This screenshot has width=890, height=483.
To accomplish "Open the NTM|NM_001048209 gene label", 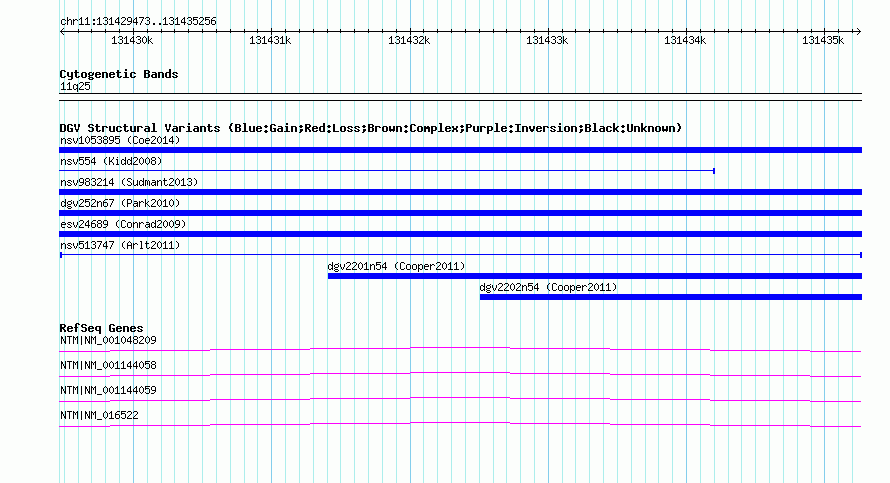I will point(108,341).
